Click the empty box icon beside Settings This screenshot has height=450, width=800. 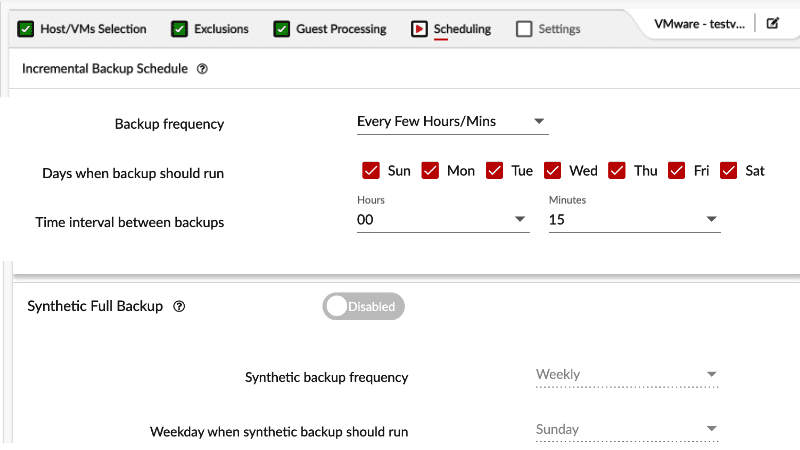point(524,29)
